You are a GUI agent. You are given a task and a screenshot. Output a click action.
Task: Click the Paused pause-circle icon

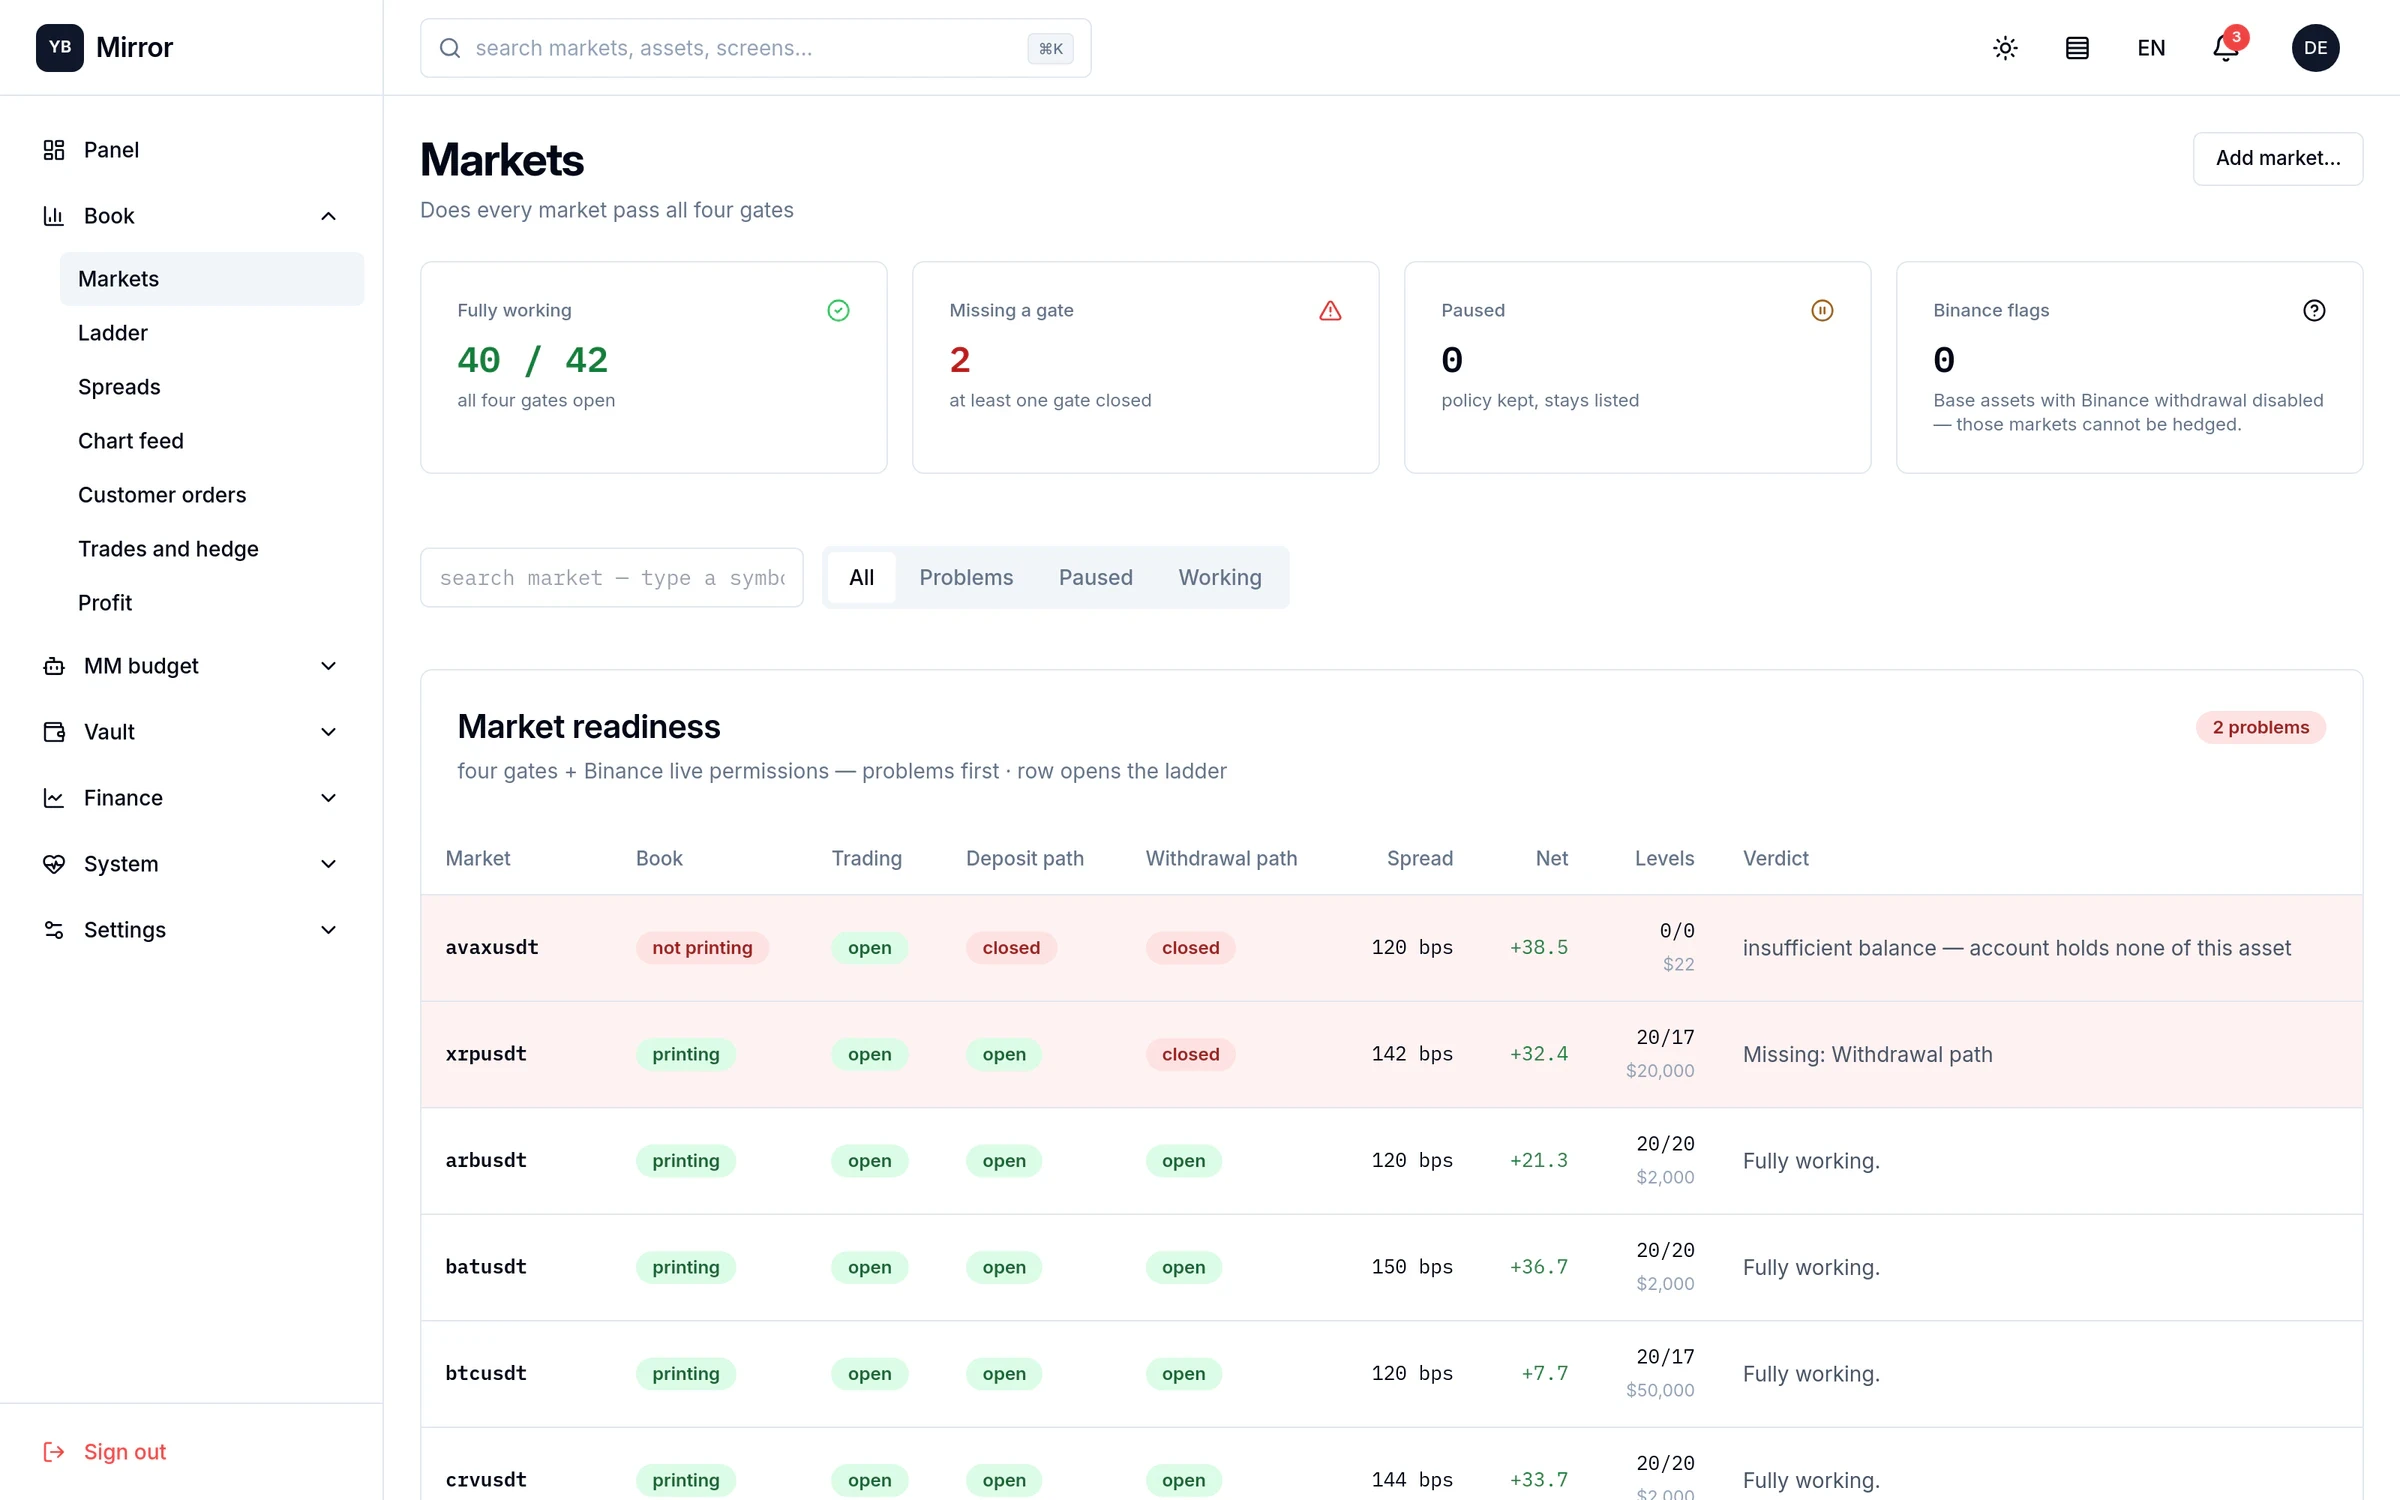point(1822,311)
